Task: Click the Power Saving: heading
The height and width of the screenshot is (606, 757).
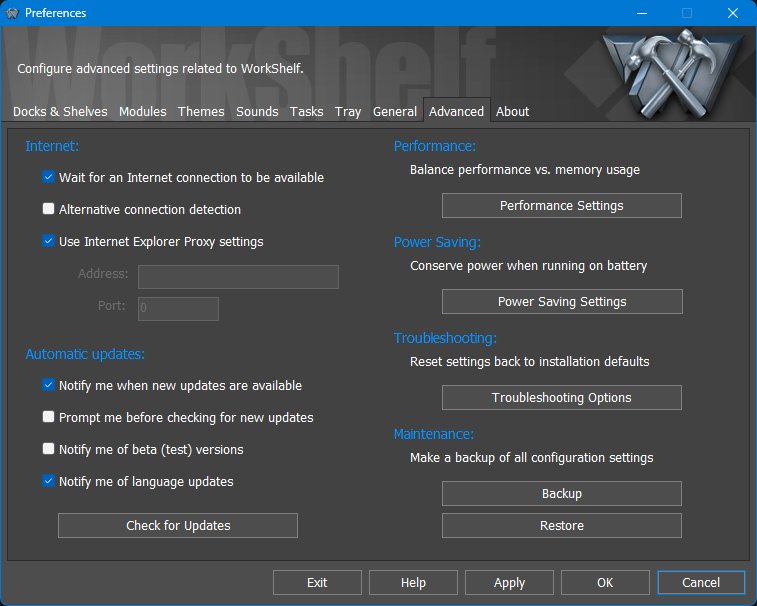Action: pos(437,242)
